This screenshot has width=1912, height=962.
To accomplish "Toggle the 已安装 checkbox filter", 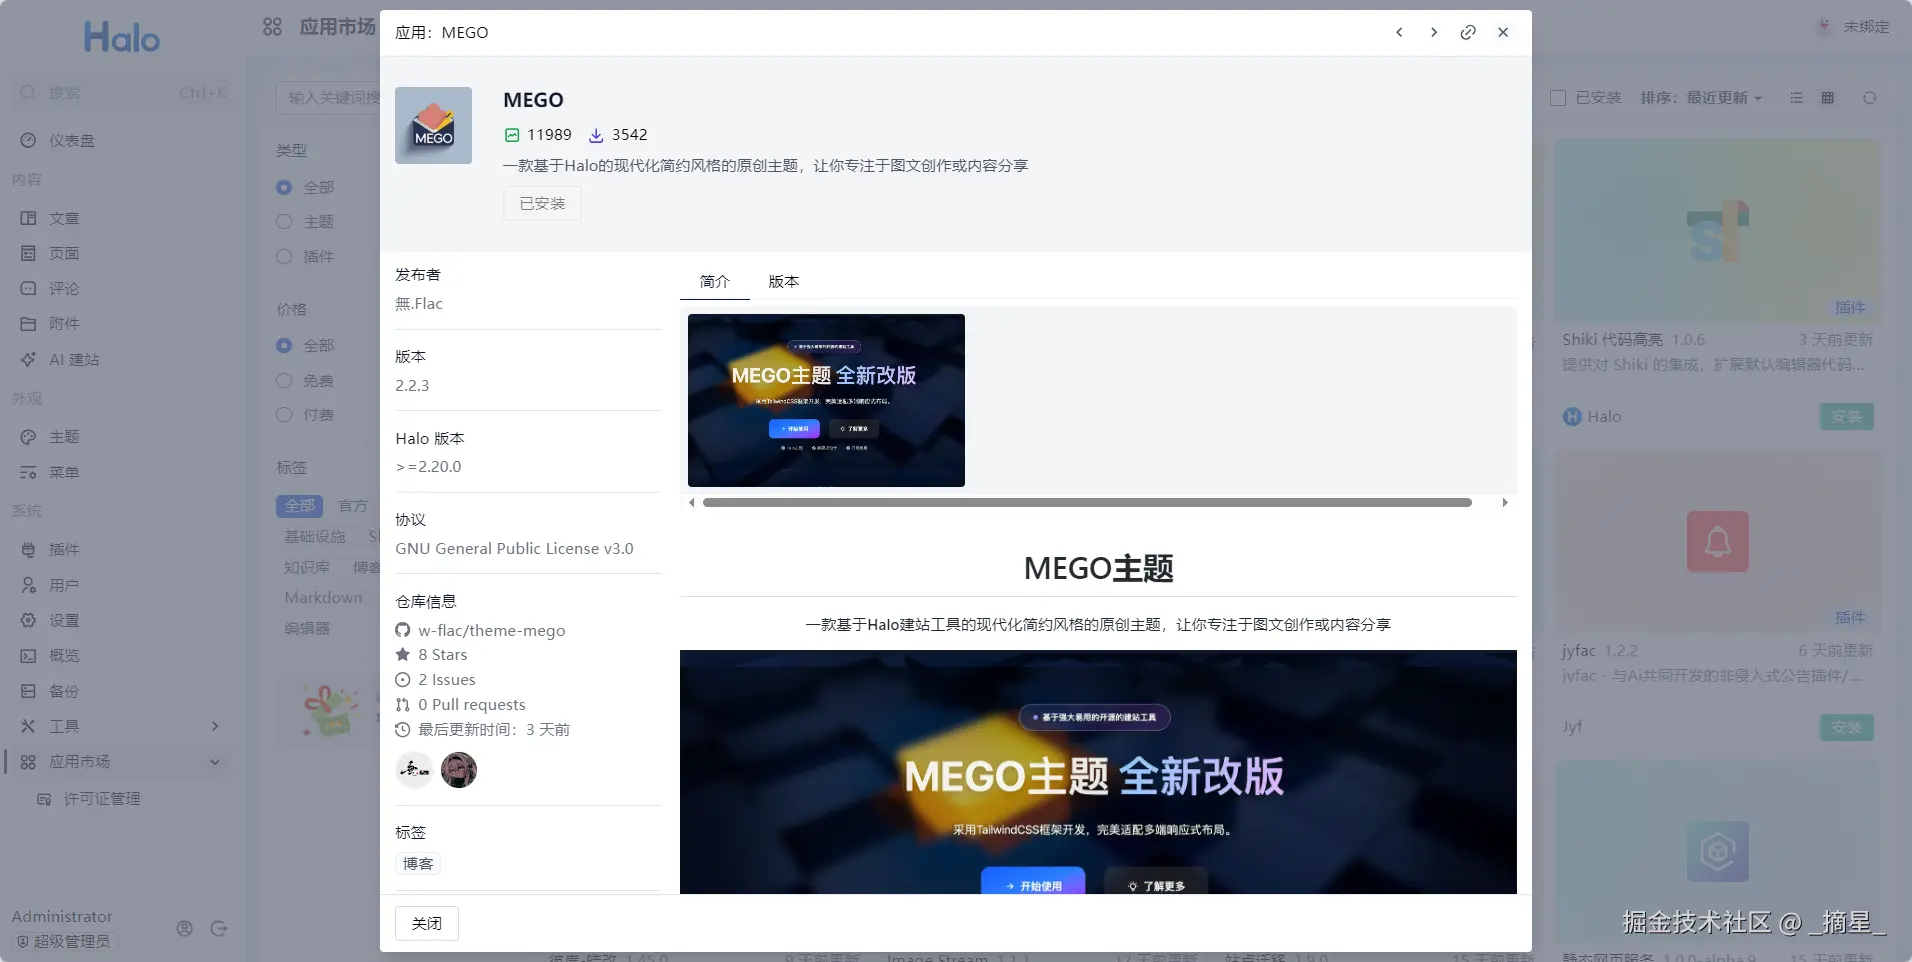I will [1558, 98].
